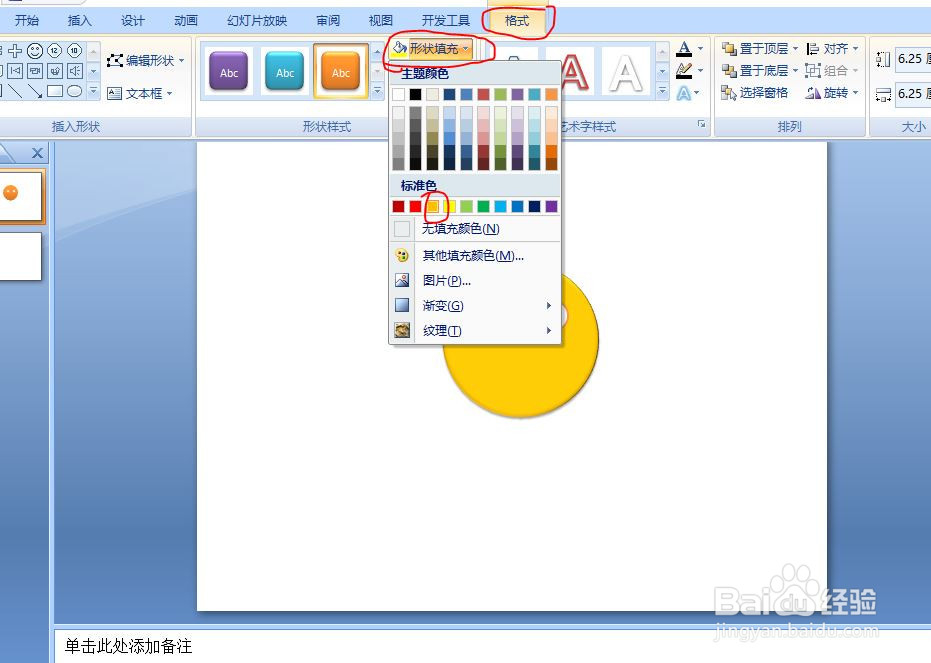931x663 pixels.
Task: Expand the 渐变 submenu
Action: click(549, 306)
